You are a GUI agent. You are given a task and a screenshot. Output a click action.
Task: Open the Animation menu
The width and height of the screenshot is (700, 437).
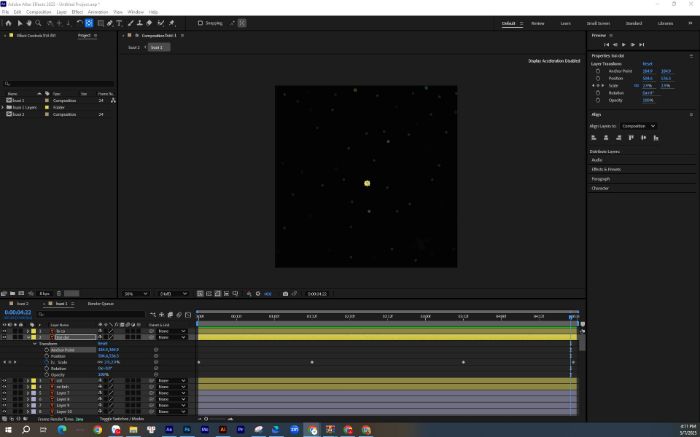98,12
